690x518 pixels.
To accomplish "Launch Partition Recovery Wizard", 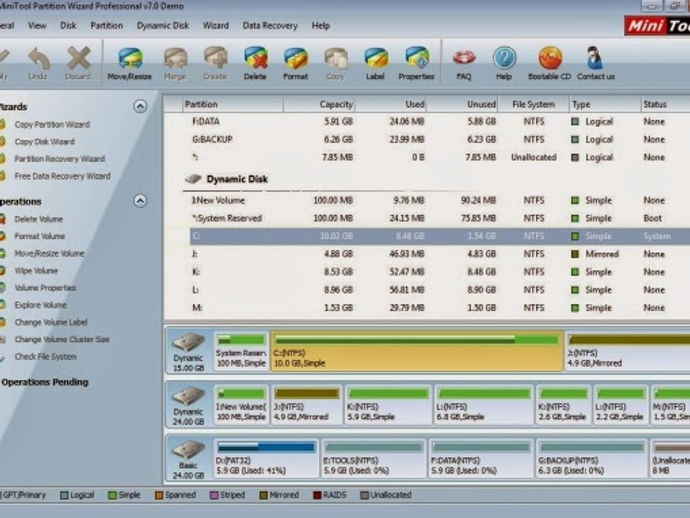I will [x=59, y=159].
